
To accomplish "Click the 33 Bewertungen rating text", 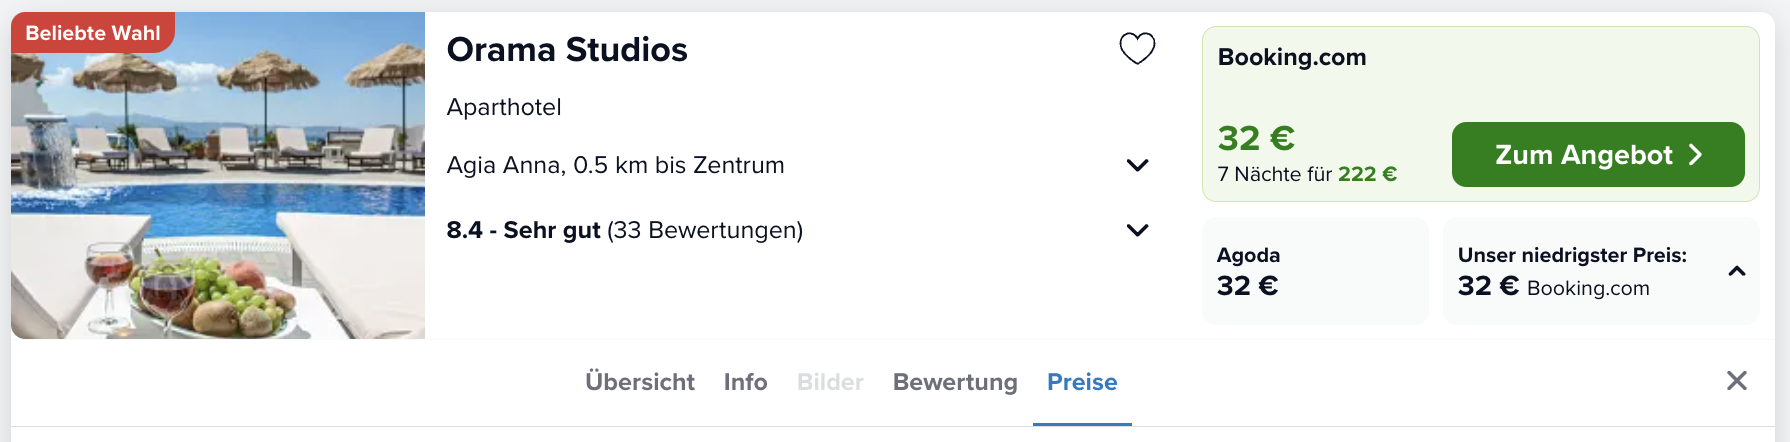I will coord(705,230).
